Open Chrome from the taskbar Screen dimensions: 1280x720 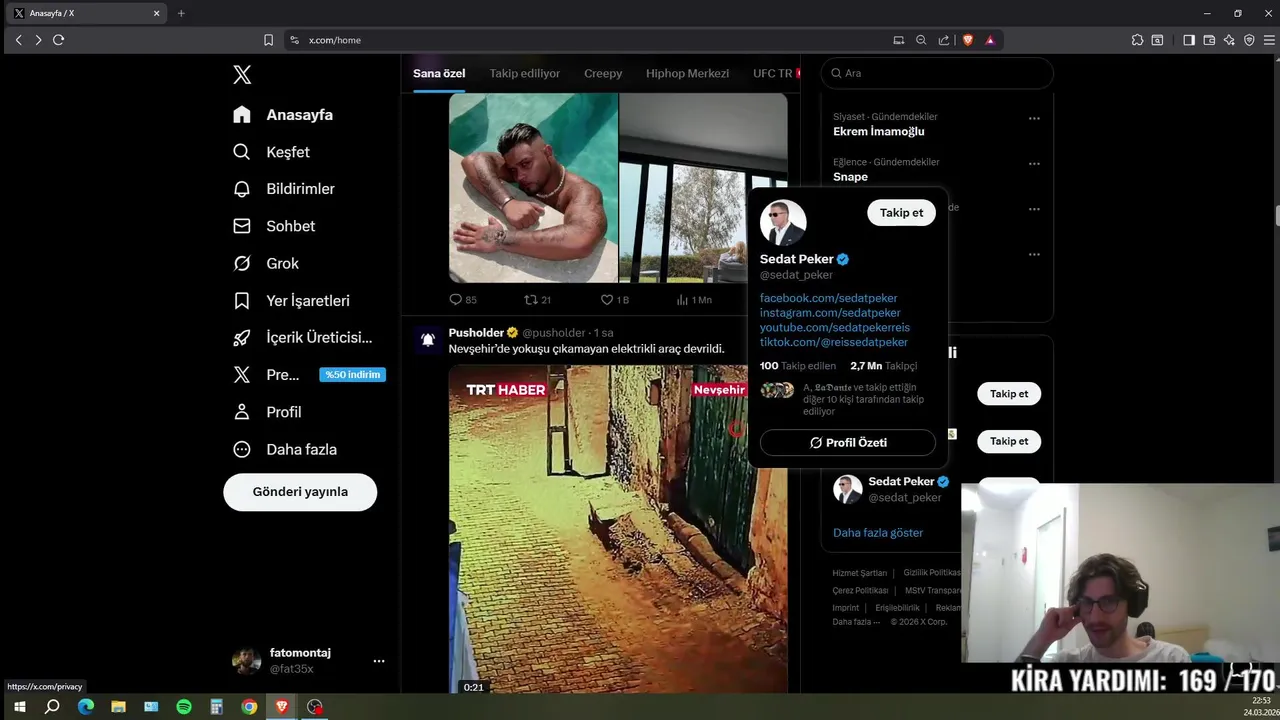(x=249, y=707)
